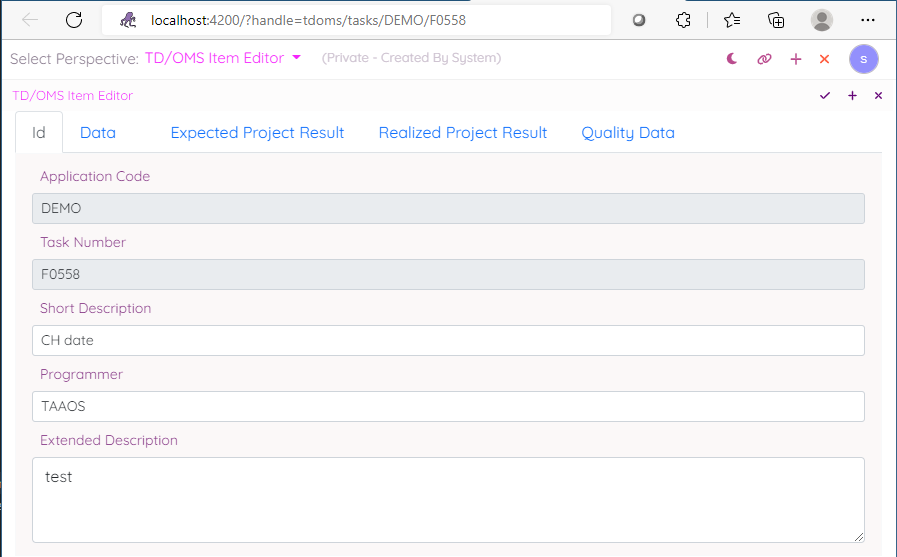Click the chain link icon in the perspective bar
The image size is (897, 557).
point(764,59)
